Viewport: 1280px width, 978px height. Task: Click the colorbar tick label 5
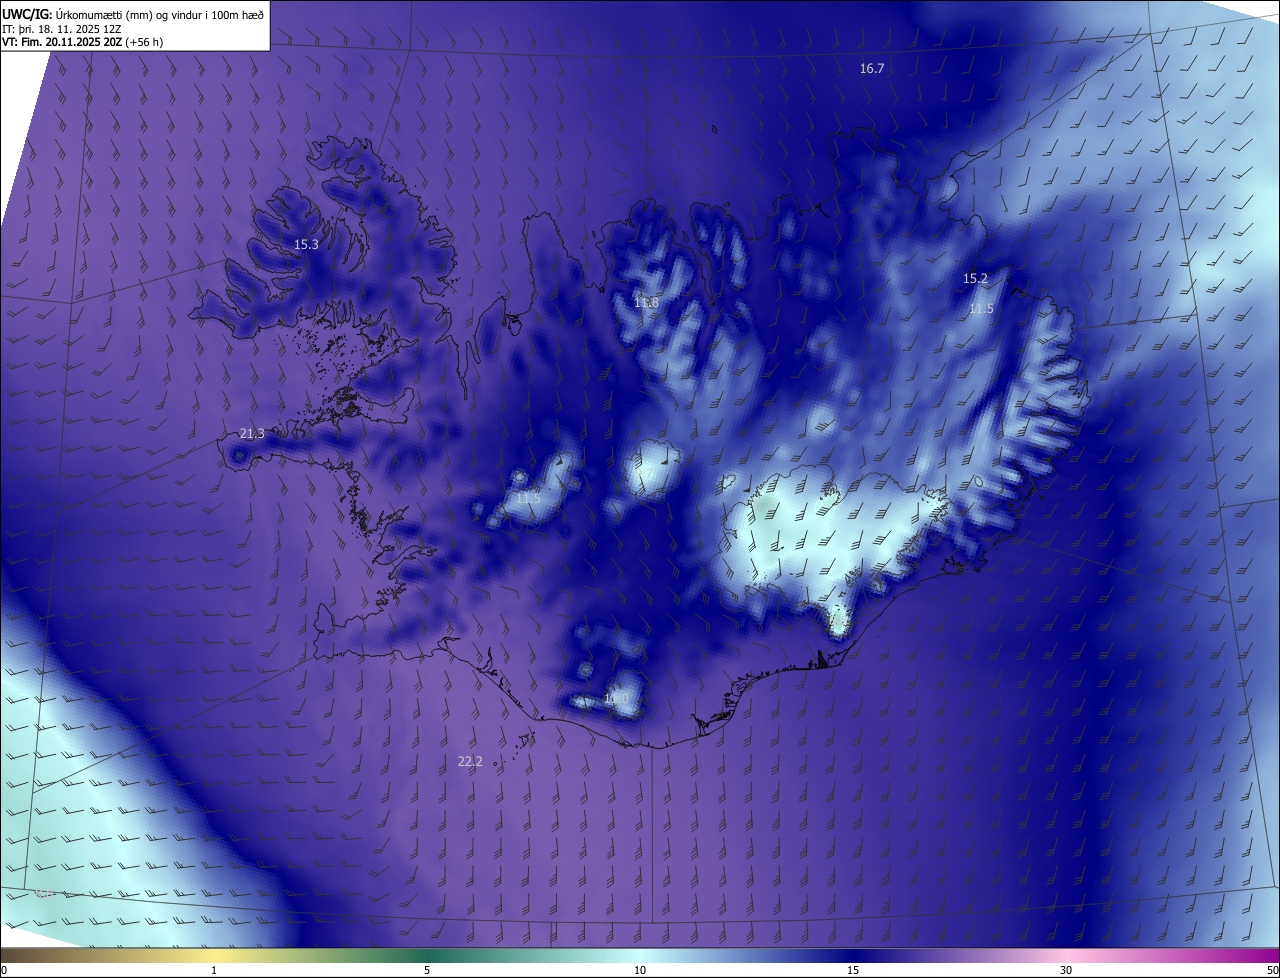pos(427,970)
